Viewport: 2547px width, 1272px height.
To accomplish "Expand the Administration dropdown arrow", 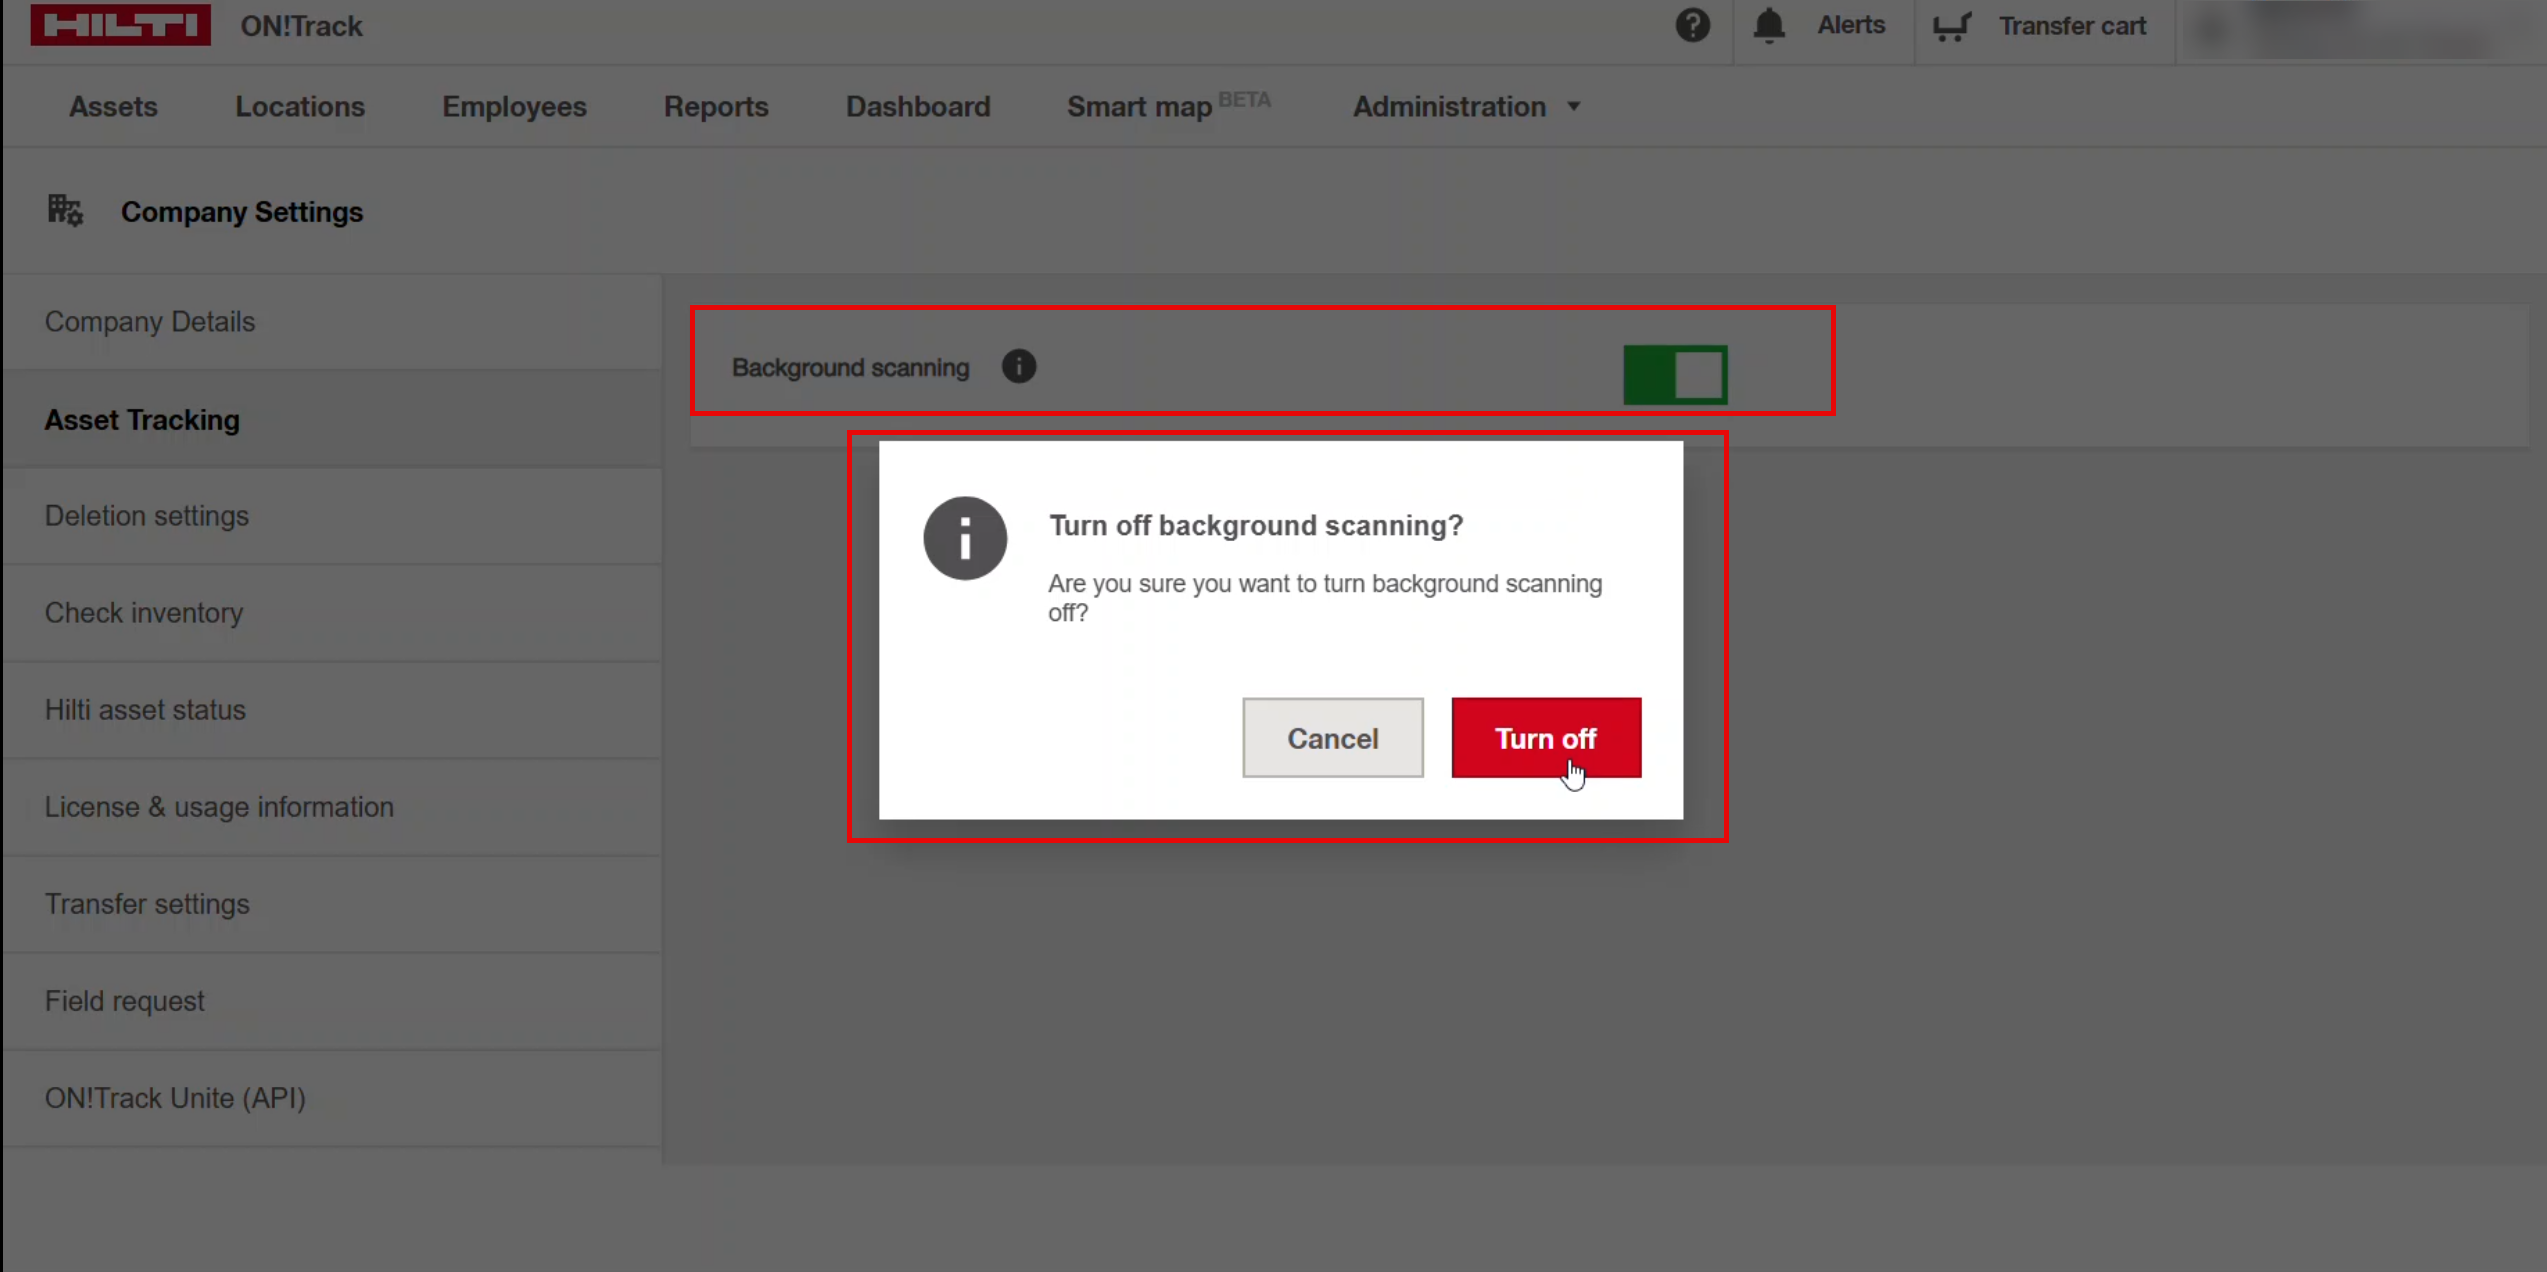I will click(x=1574, y=107).
